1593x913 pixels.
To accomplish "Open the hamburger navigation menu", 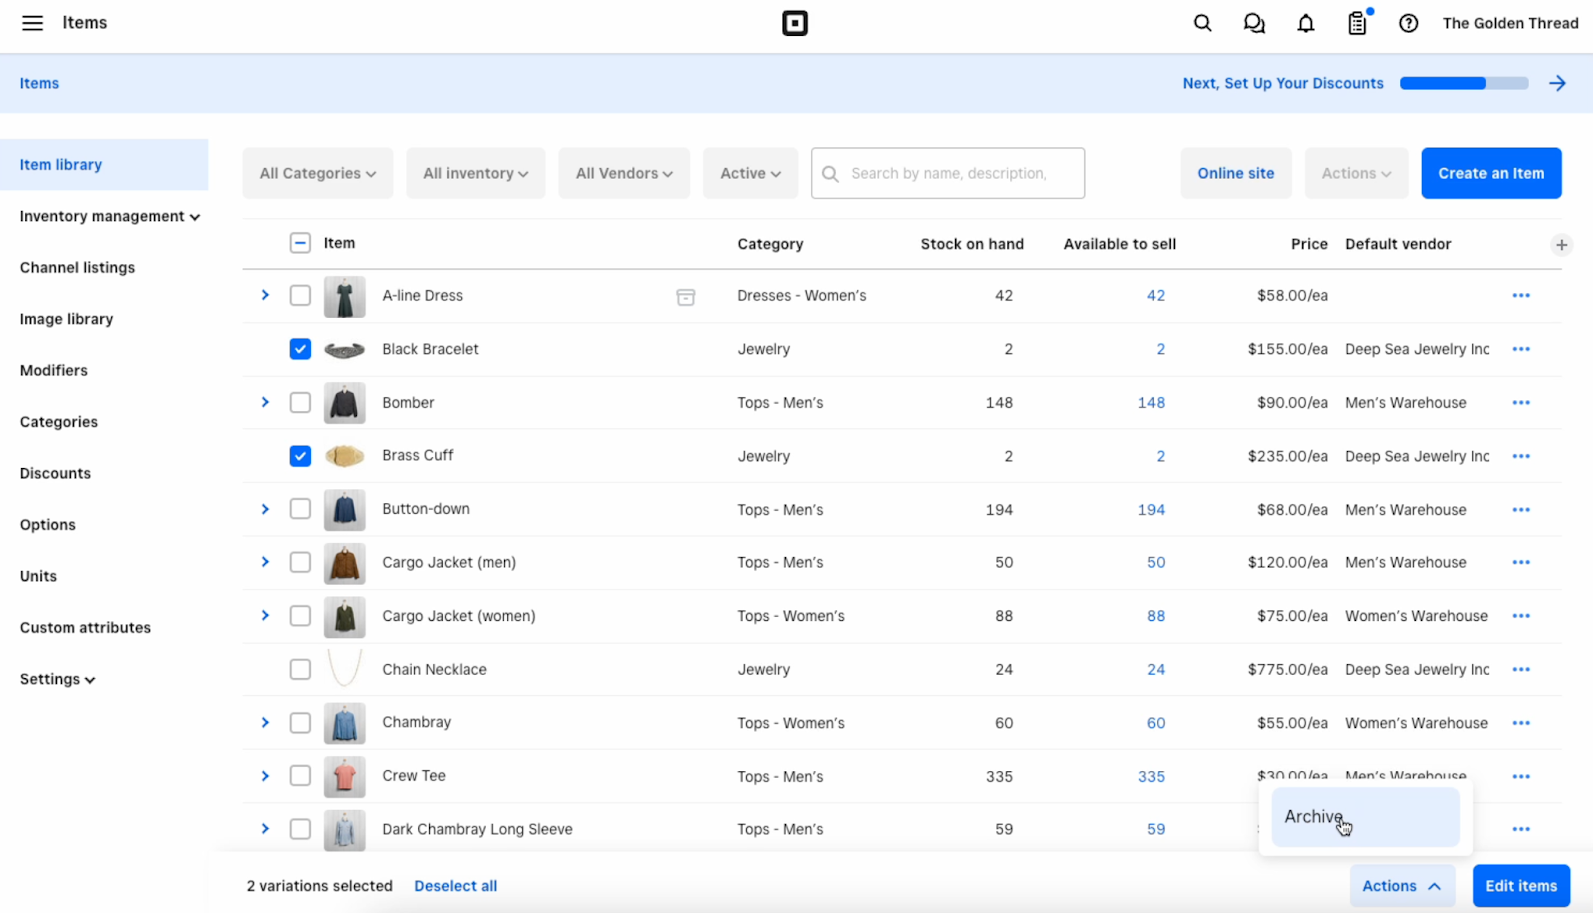I will pyautogui.click(x=32, y=23).
